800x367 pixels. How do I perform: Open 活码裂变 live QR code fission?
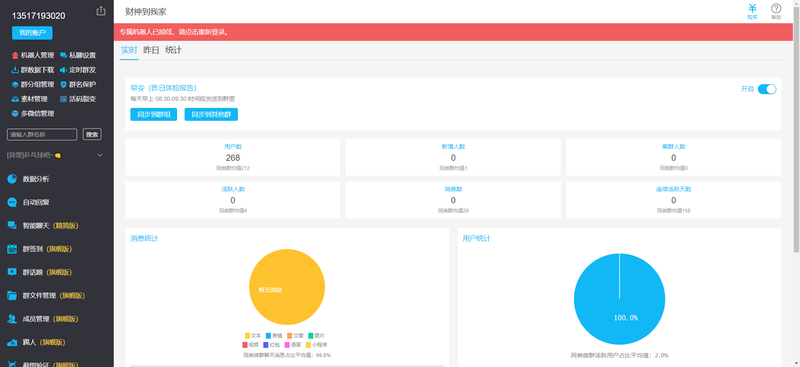pos(78,99)
